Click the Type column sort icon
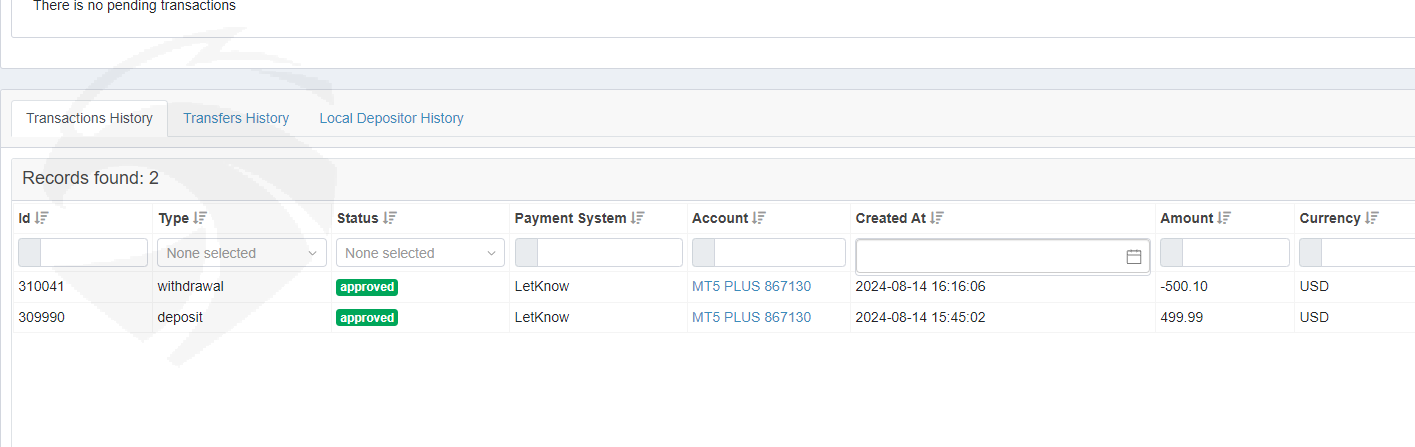 pos(200,218)
